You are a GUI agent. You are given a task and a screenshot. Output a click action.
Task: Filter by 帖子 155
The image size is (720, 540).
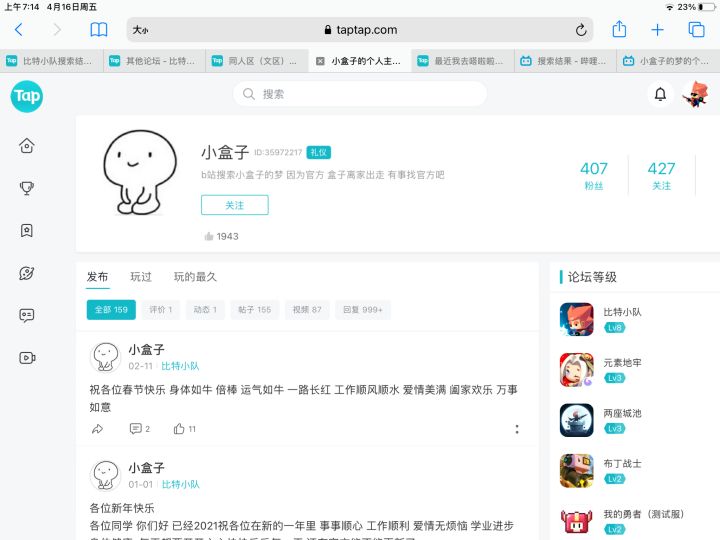click(x=254, y=310)
